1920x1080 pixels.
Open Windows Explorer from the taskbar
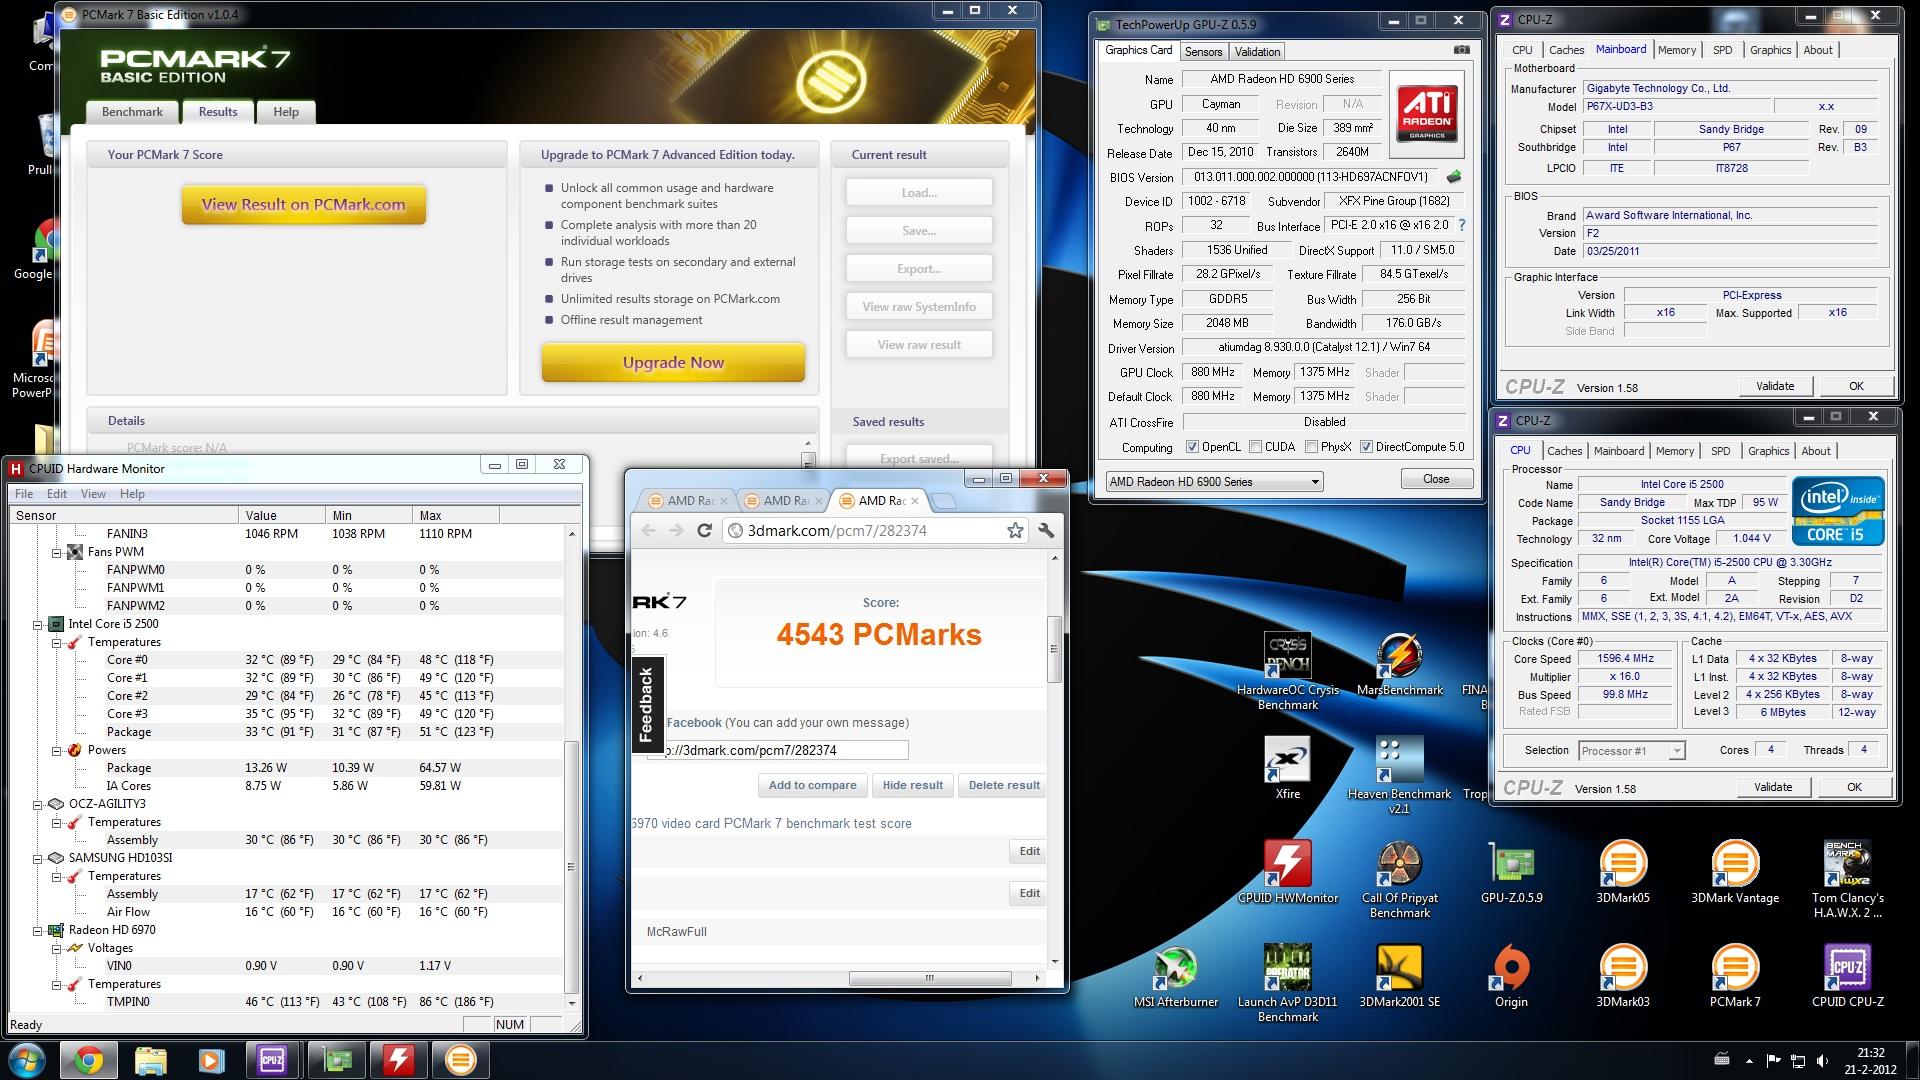coord(150,1060)
